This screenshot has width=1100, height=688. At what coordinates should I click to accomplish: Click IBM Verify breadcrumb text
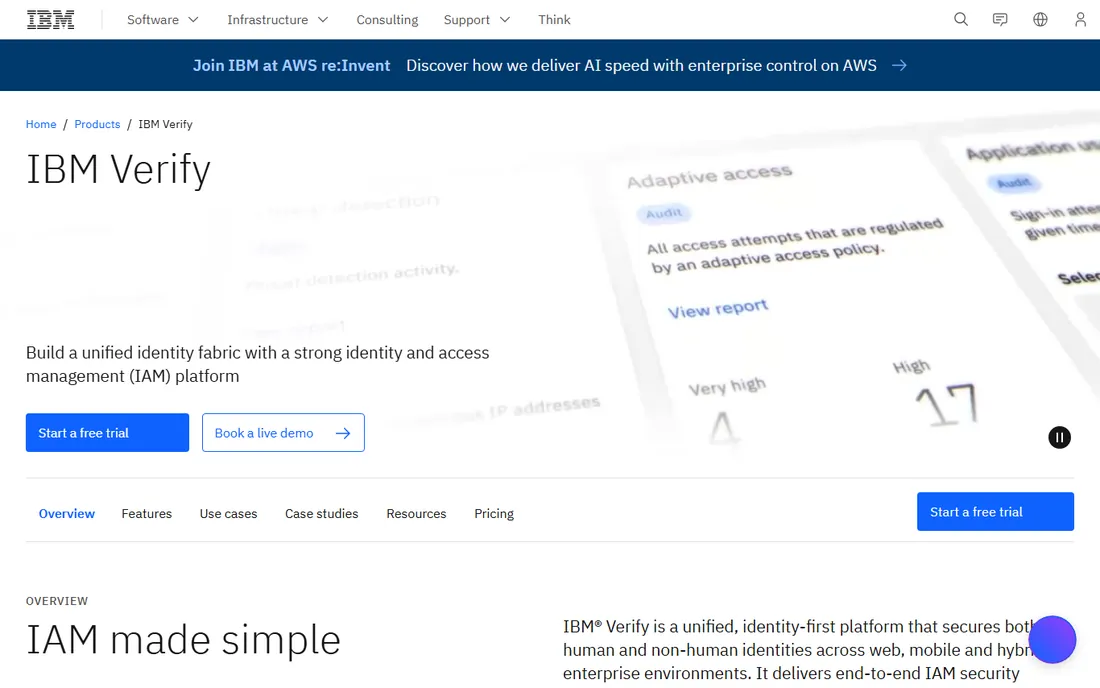coord(165,124)
